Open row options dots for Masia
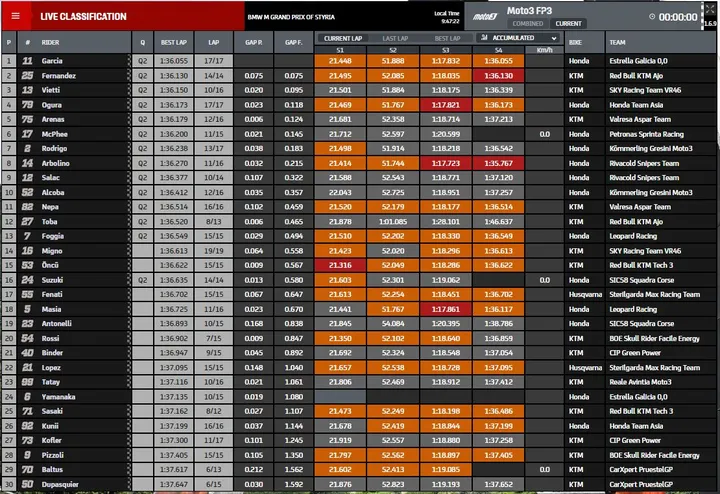 click(x=129, y=309)
